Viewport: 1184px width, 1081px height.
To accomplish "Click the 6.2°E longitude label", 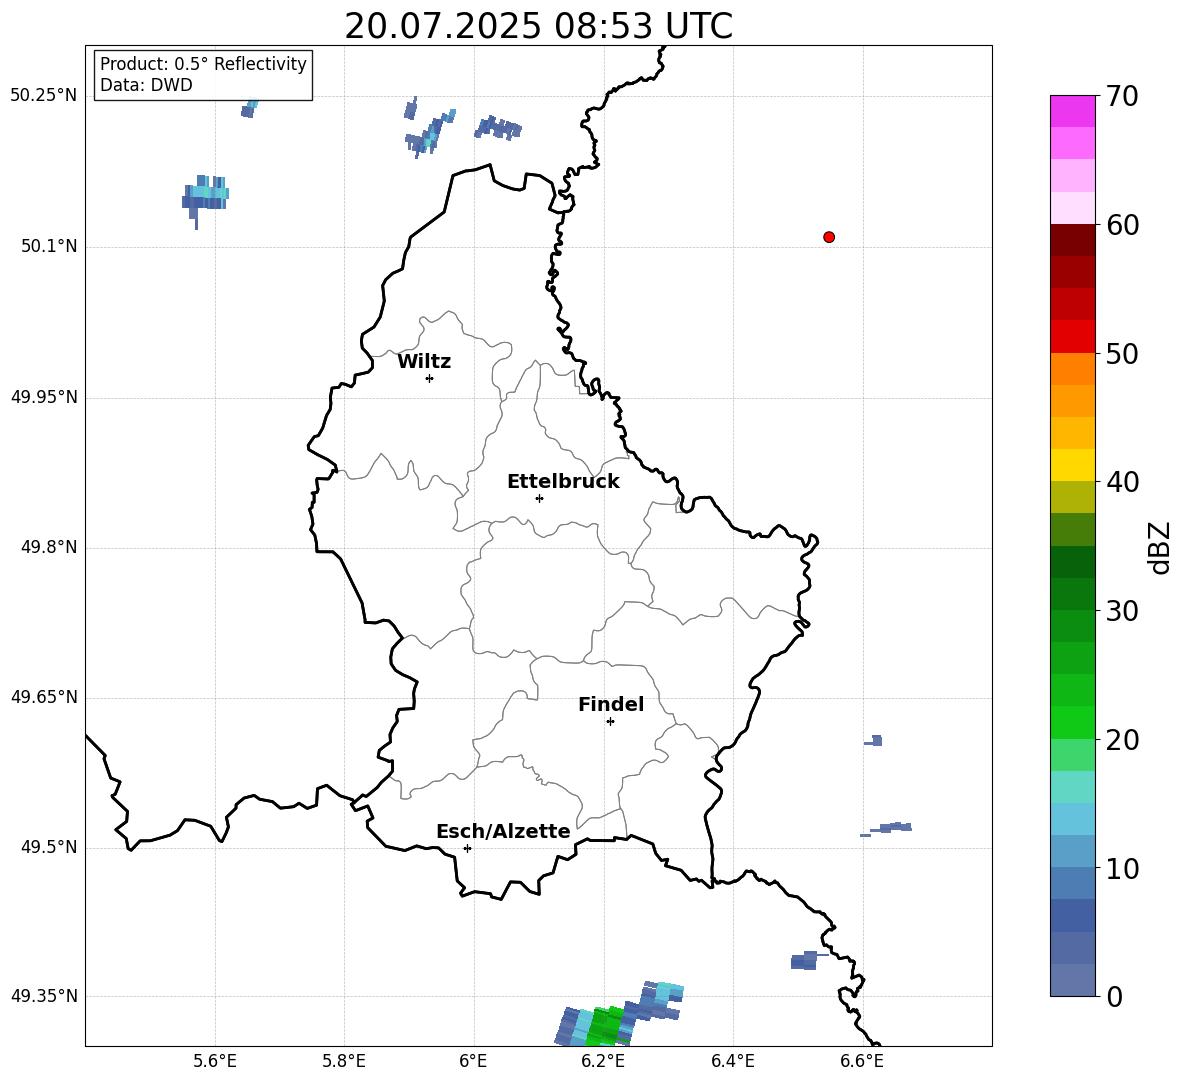I will click(603, 1062).
